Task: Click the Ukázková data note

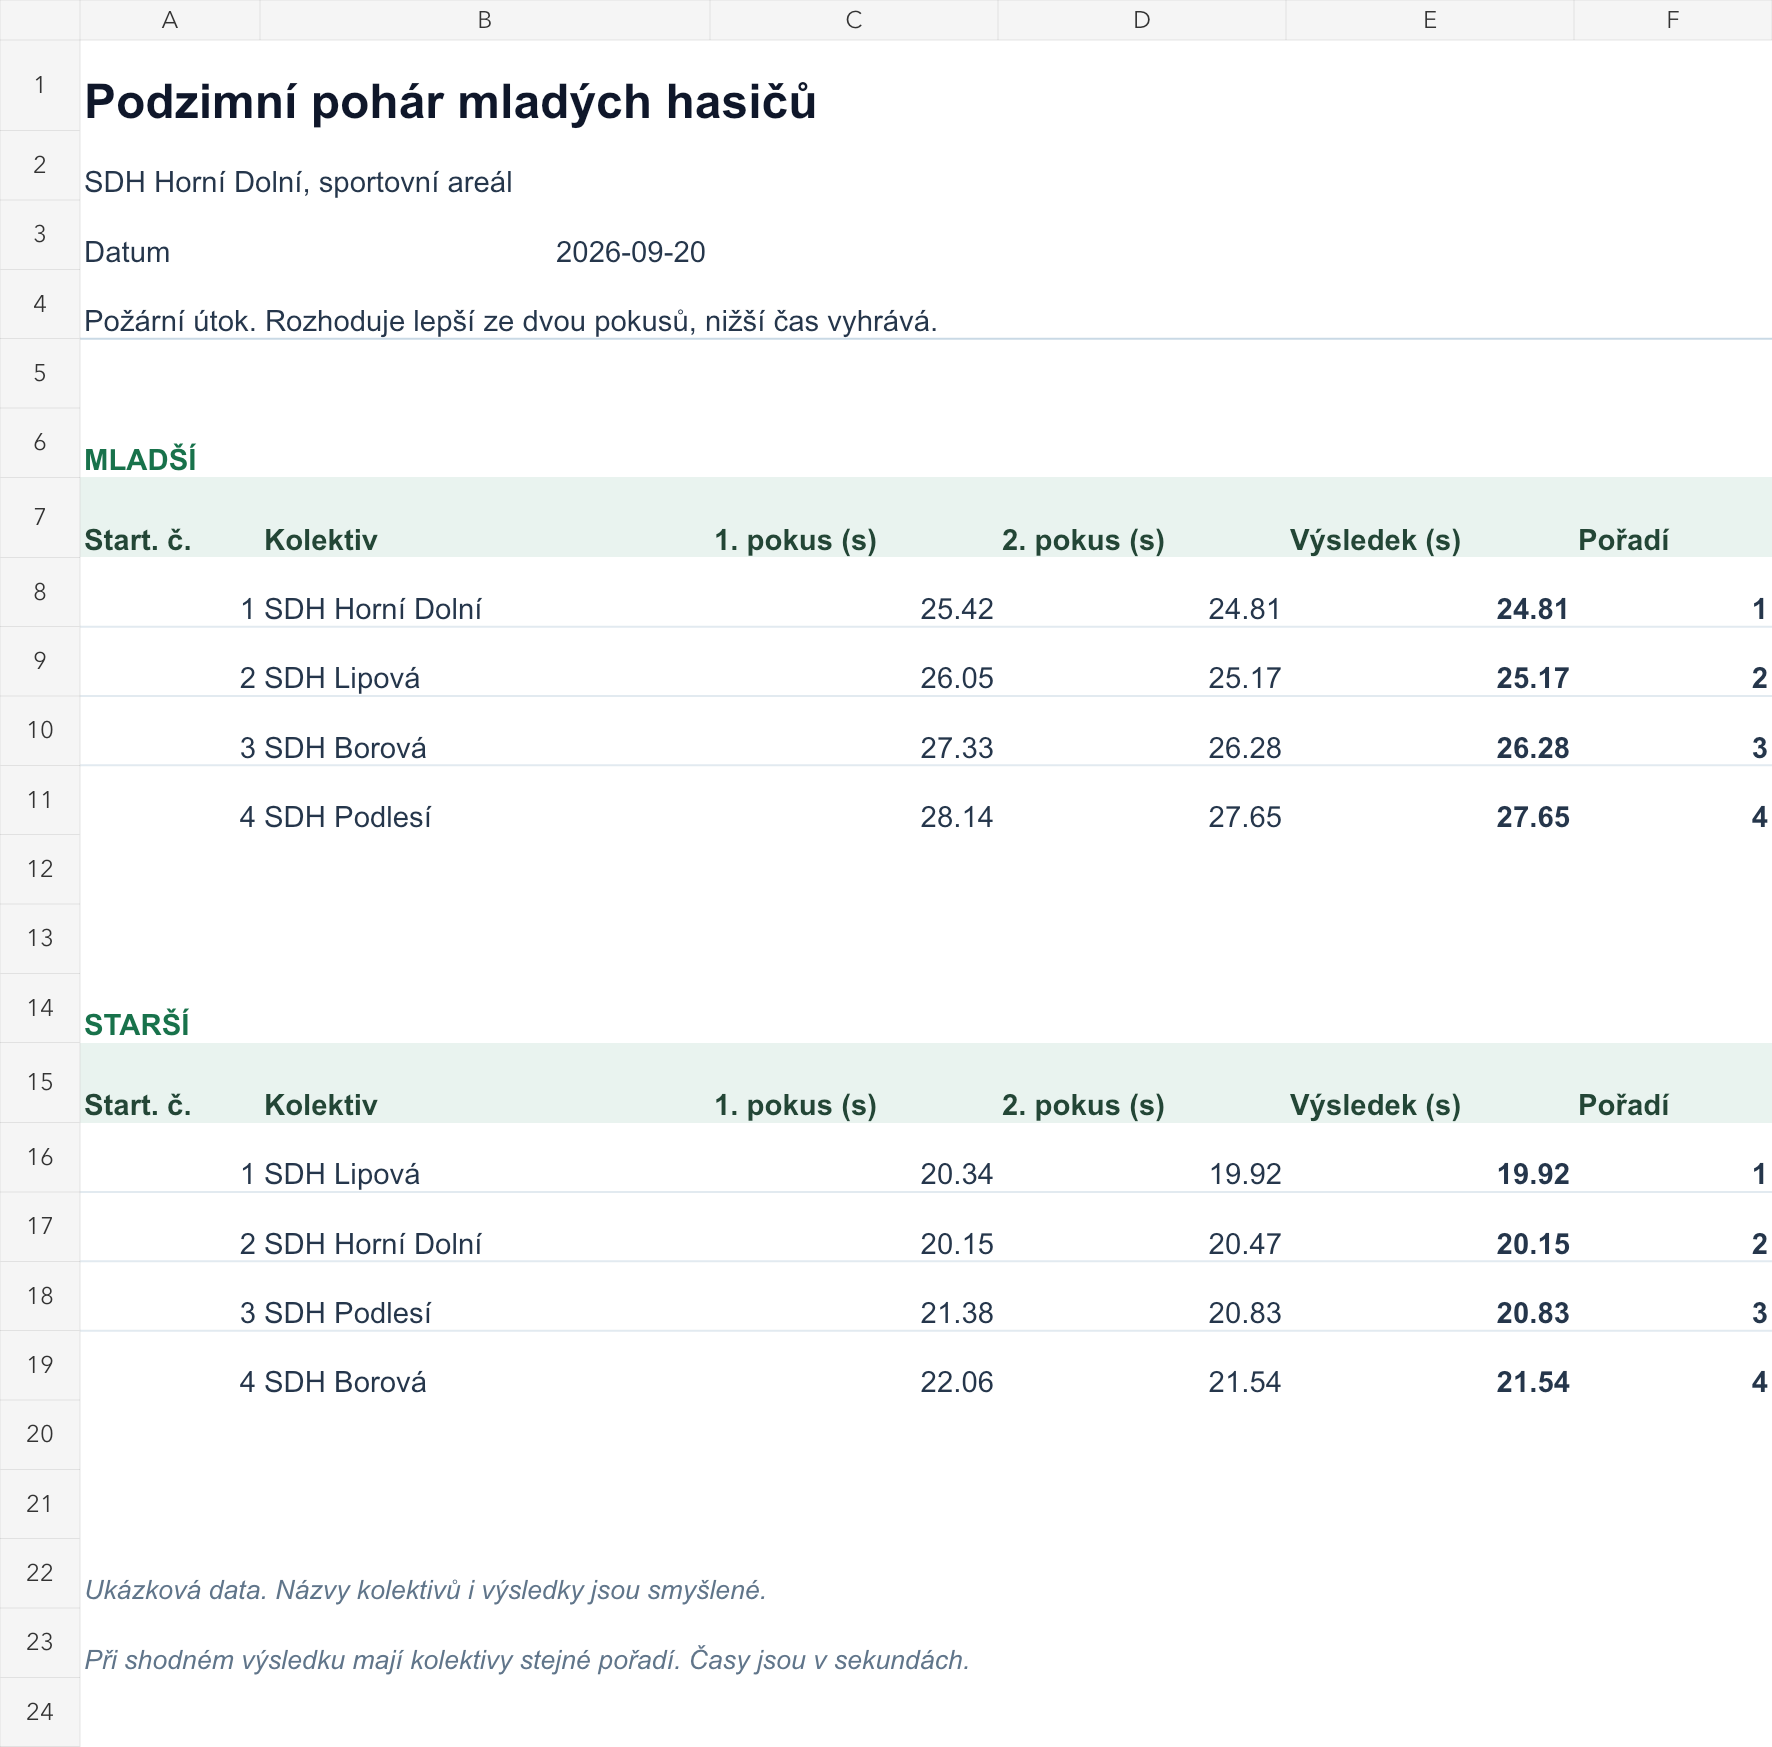Action: point(425,1590)
